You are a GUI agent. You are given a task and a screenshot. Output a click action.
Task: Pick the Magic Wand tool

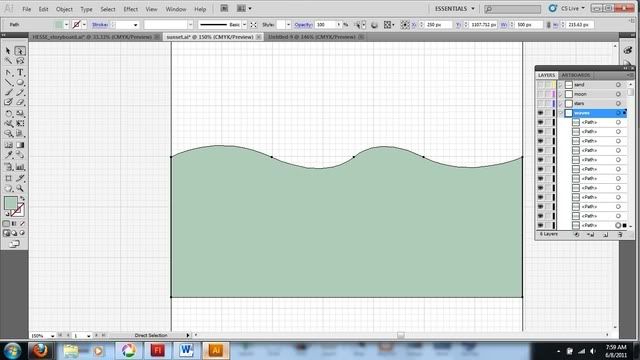pos(8,61)
